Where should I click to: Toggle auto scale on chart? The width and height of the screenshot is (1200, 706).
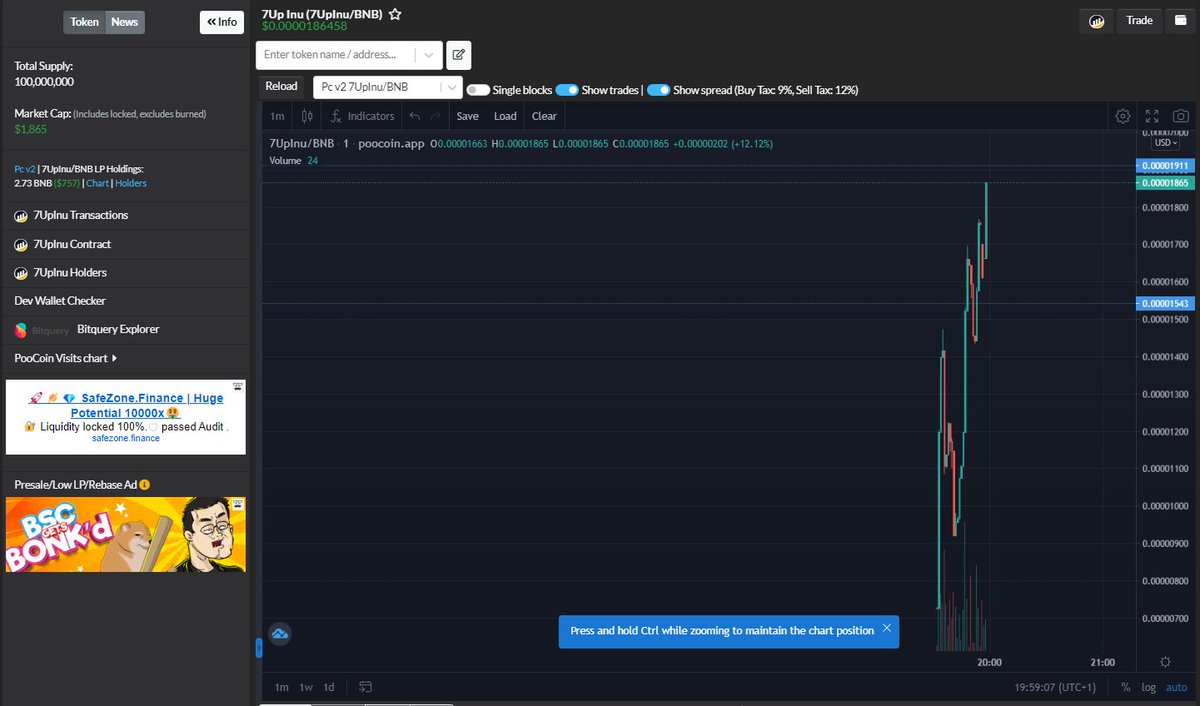coord(1176,687)
